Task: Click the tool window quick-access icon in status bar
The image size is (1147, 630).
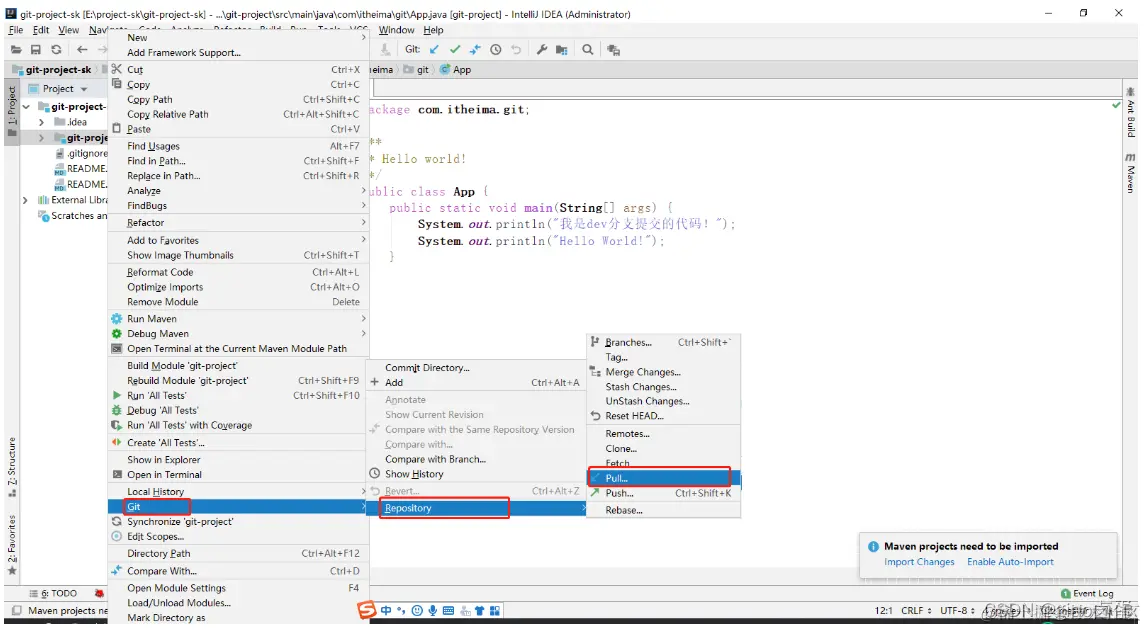Action: (x=16, y=610)
